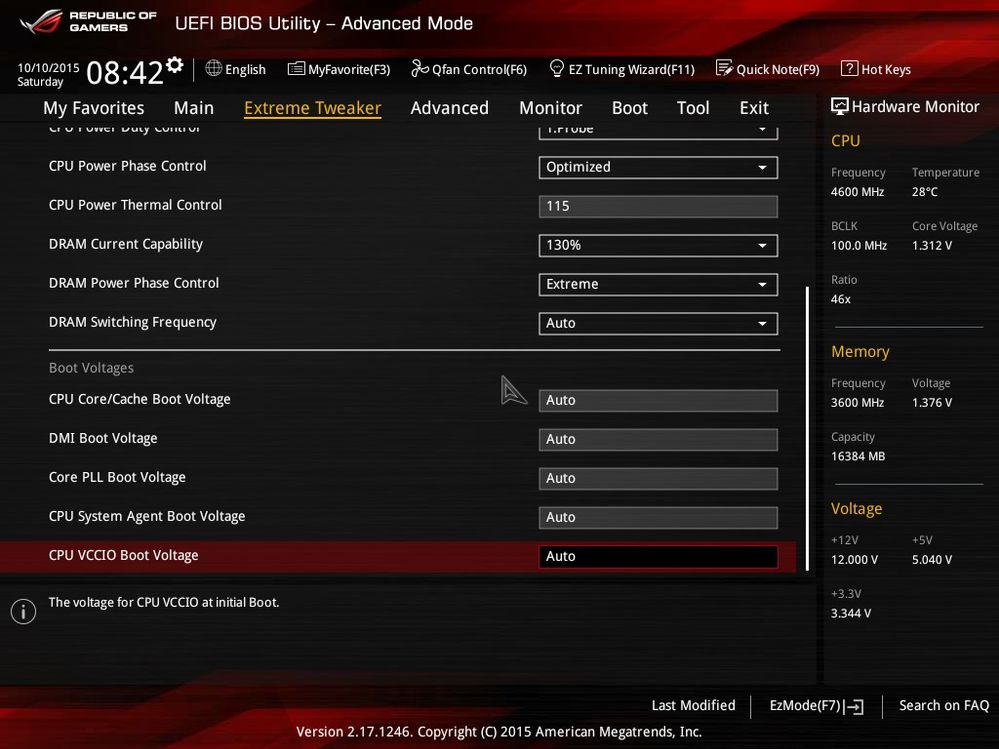Viewport: 999px width, 749px height.
Task: Click the 12.000 V reading
Action: [854, 560]
